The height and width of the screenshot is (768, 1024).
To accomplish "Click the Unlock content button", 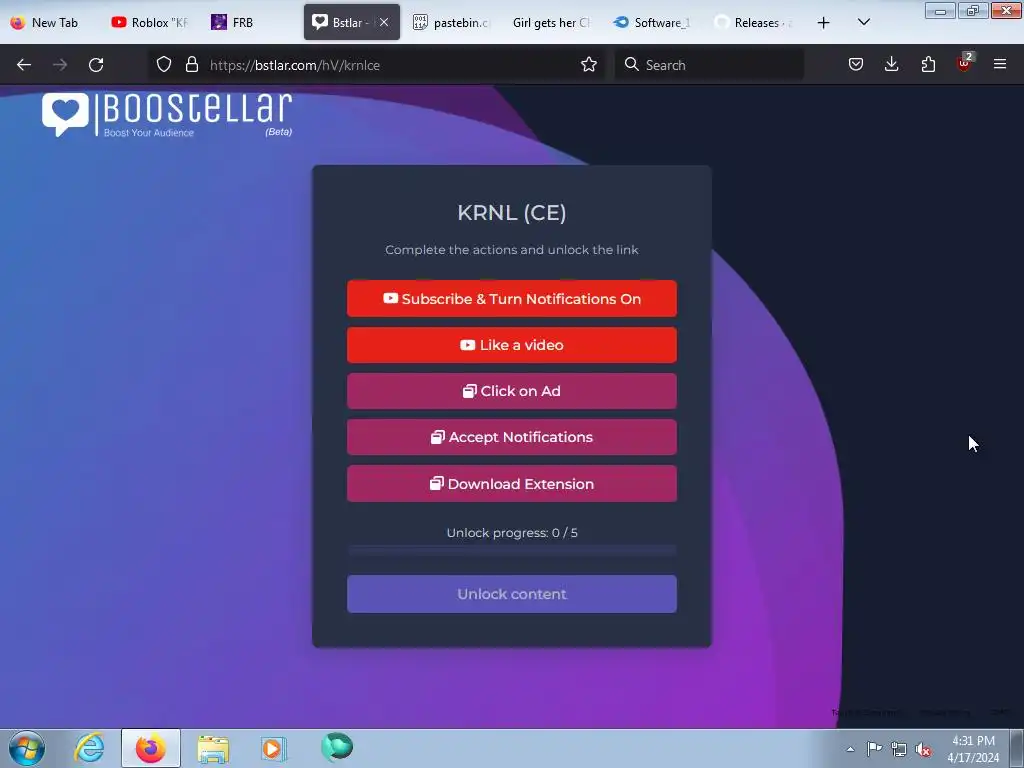I will click(512, 594).
